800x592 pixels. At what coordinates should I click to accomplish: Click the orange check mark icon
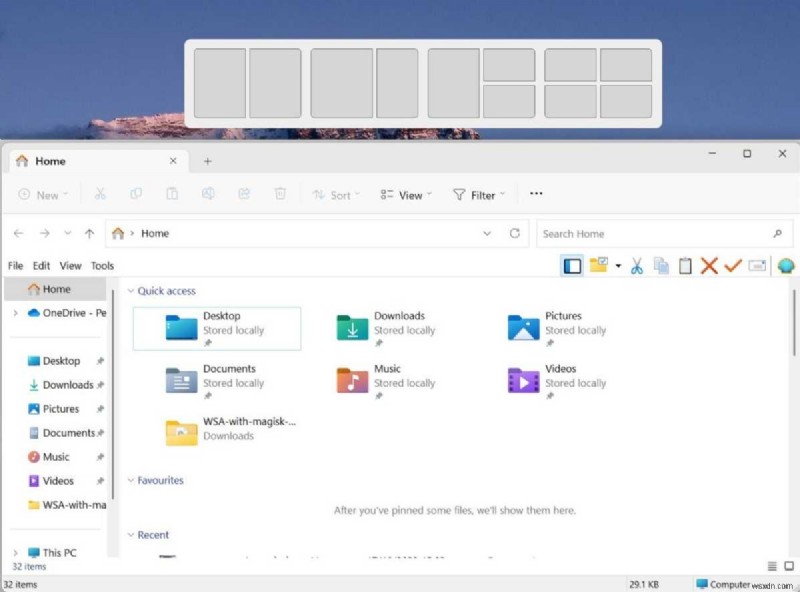pyautogui.click(x=733, y=266)
